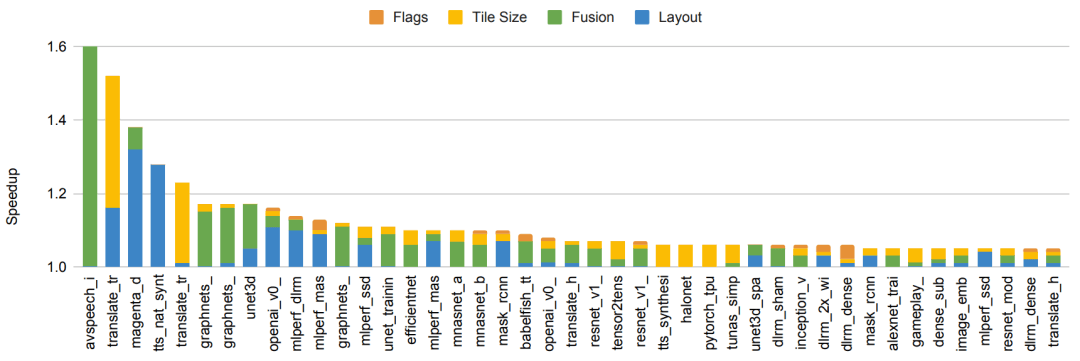
Task: Click the blue tts_nat_synt bar
Action: tap(158, 216)
